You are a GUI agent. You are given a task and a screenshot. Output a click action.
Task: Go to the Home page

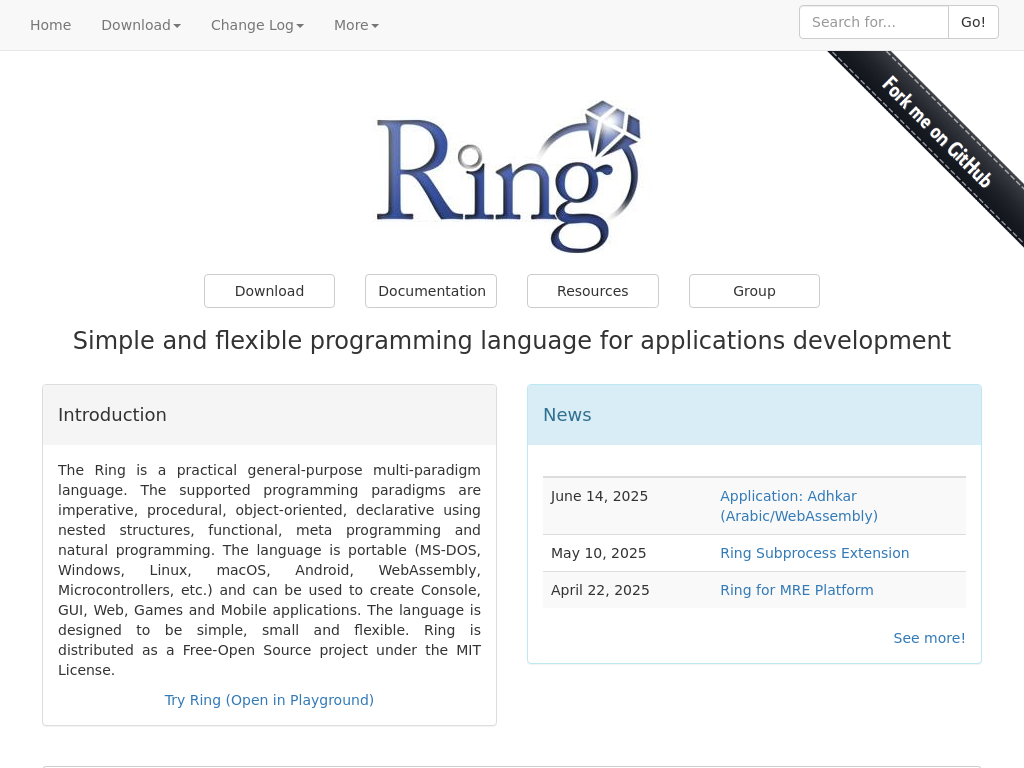point(50,25)
